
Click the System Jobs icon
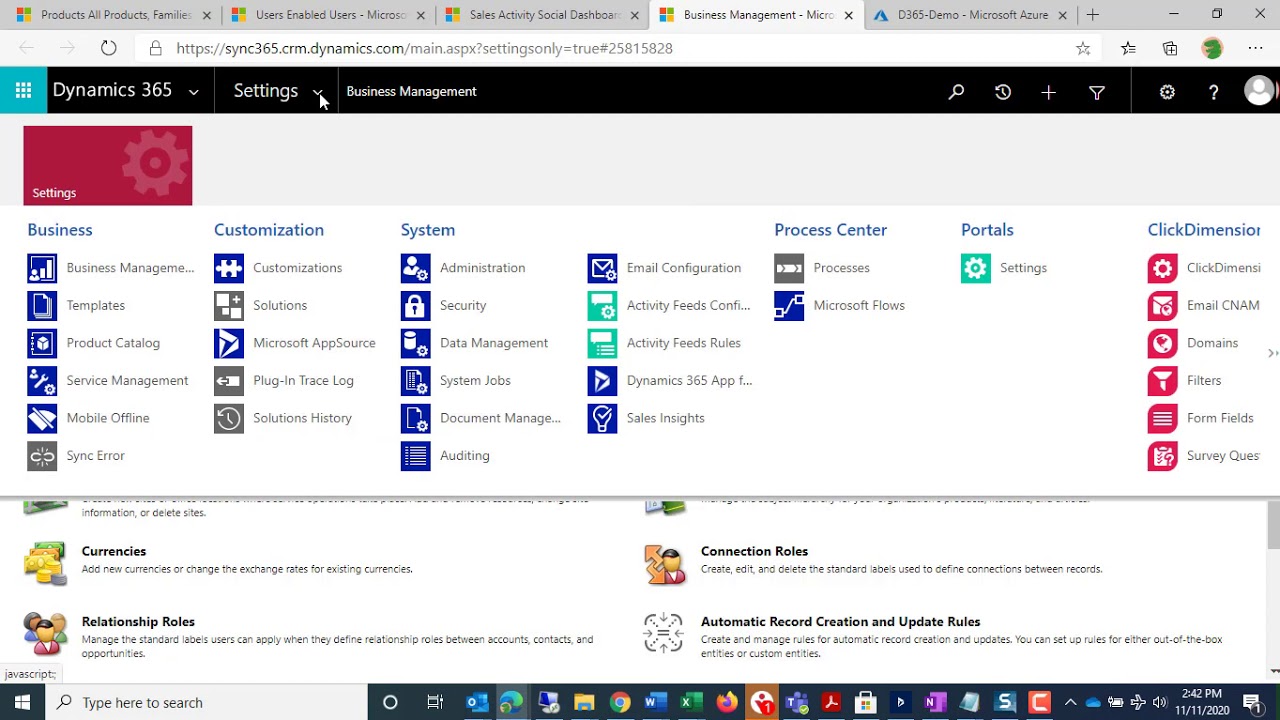[416, 380]
